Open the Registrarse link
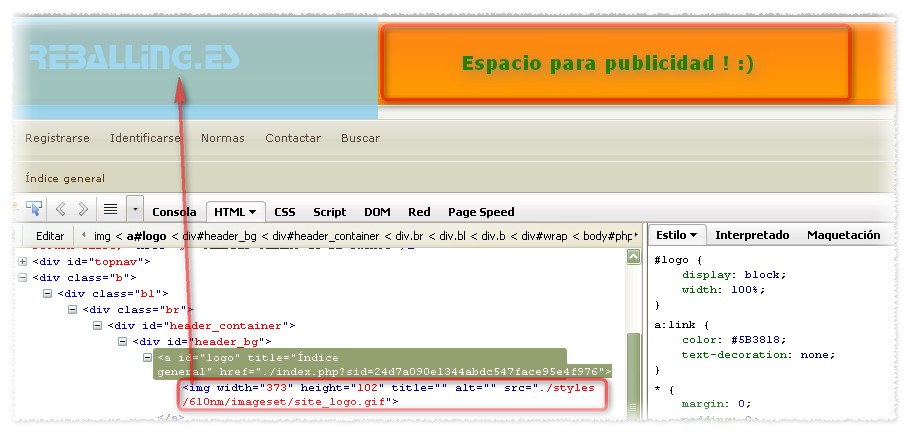Image resolution: width=909 pixels, height=433 pixels. coord(57,138)
